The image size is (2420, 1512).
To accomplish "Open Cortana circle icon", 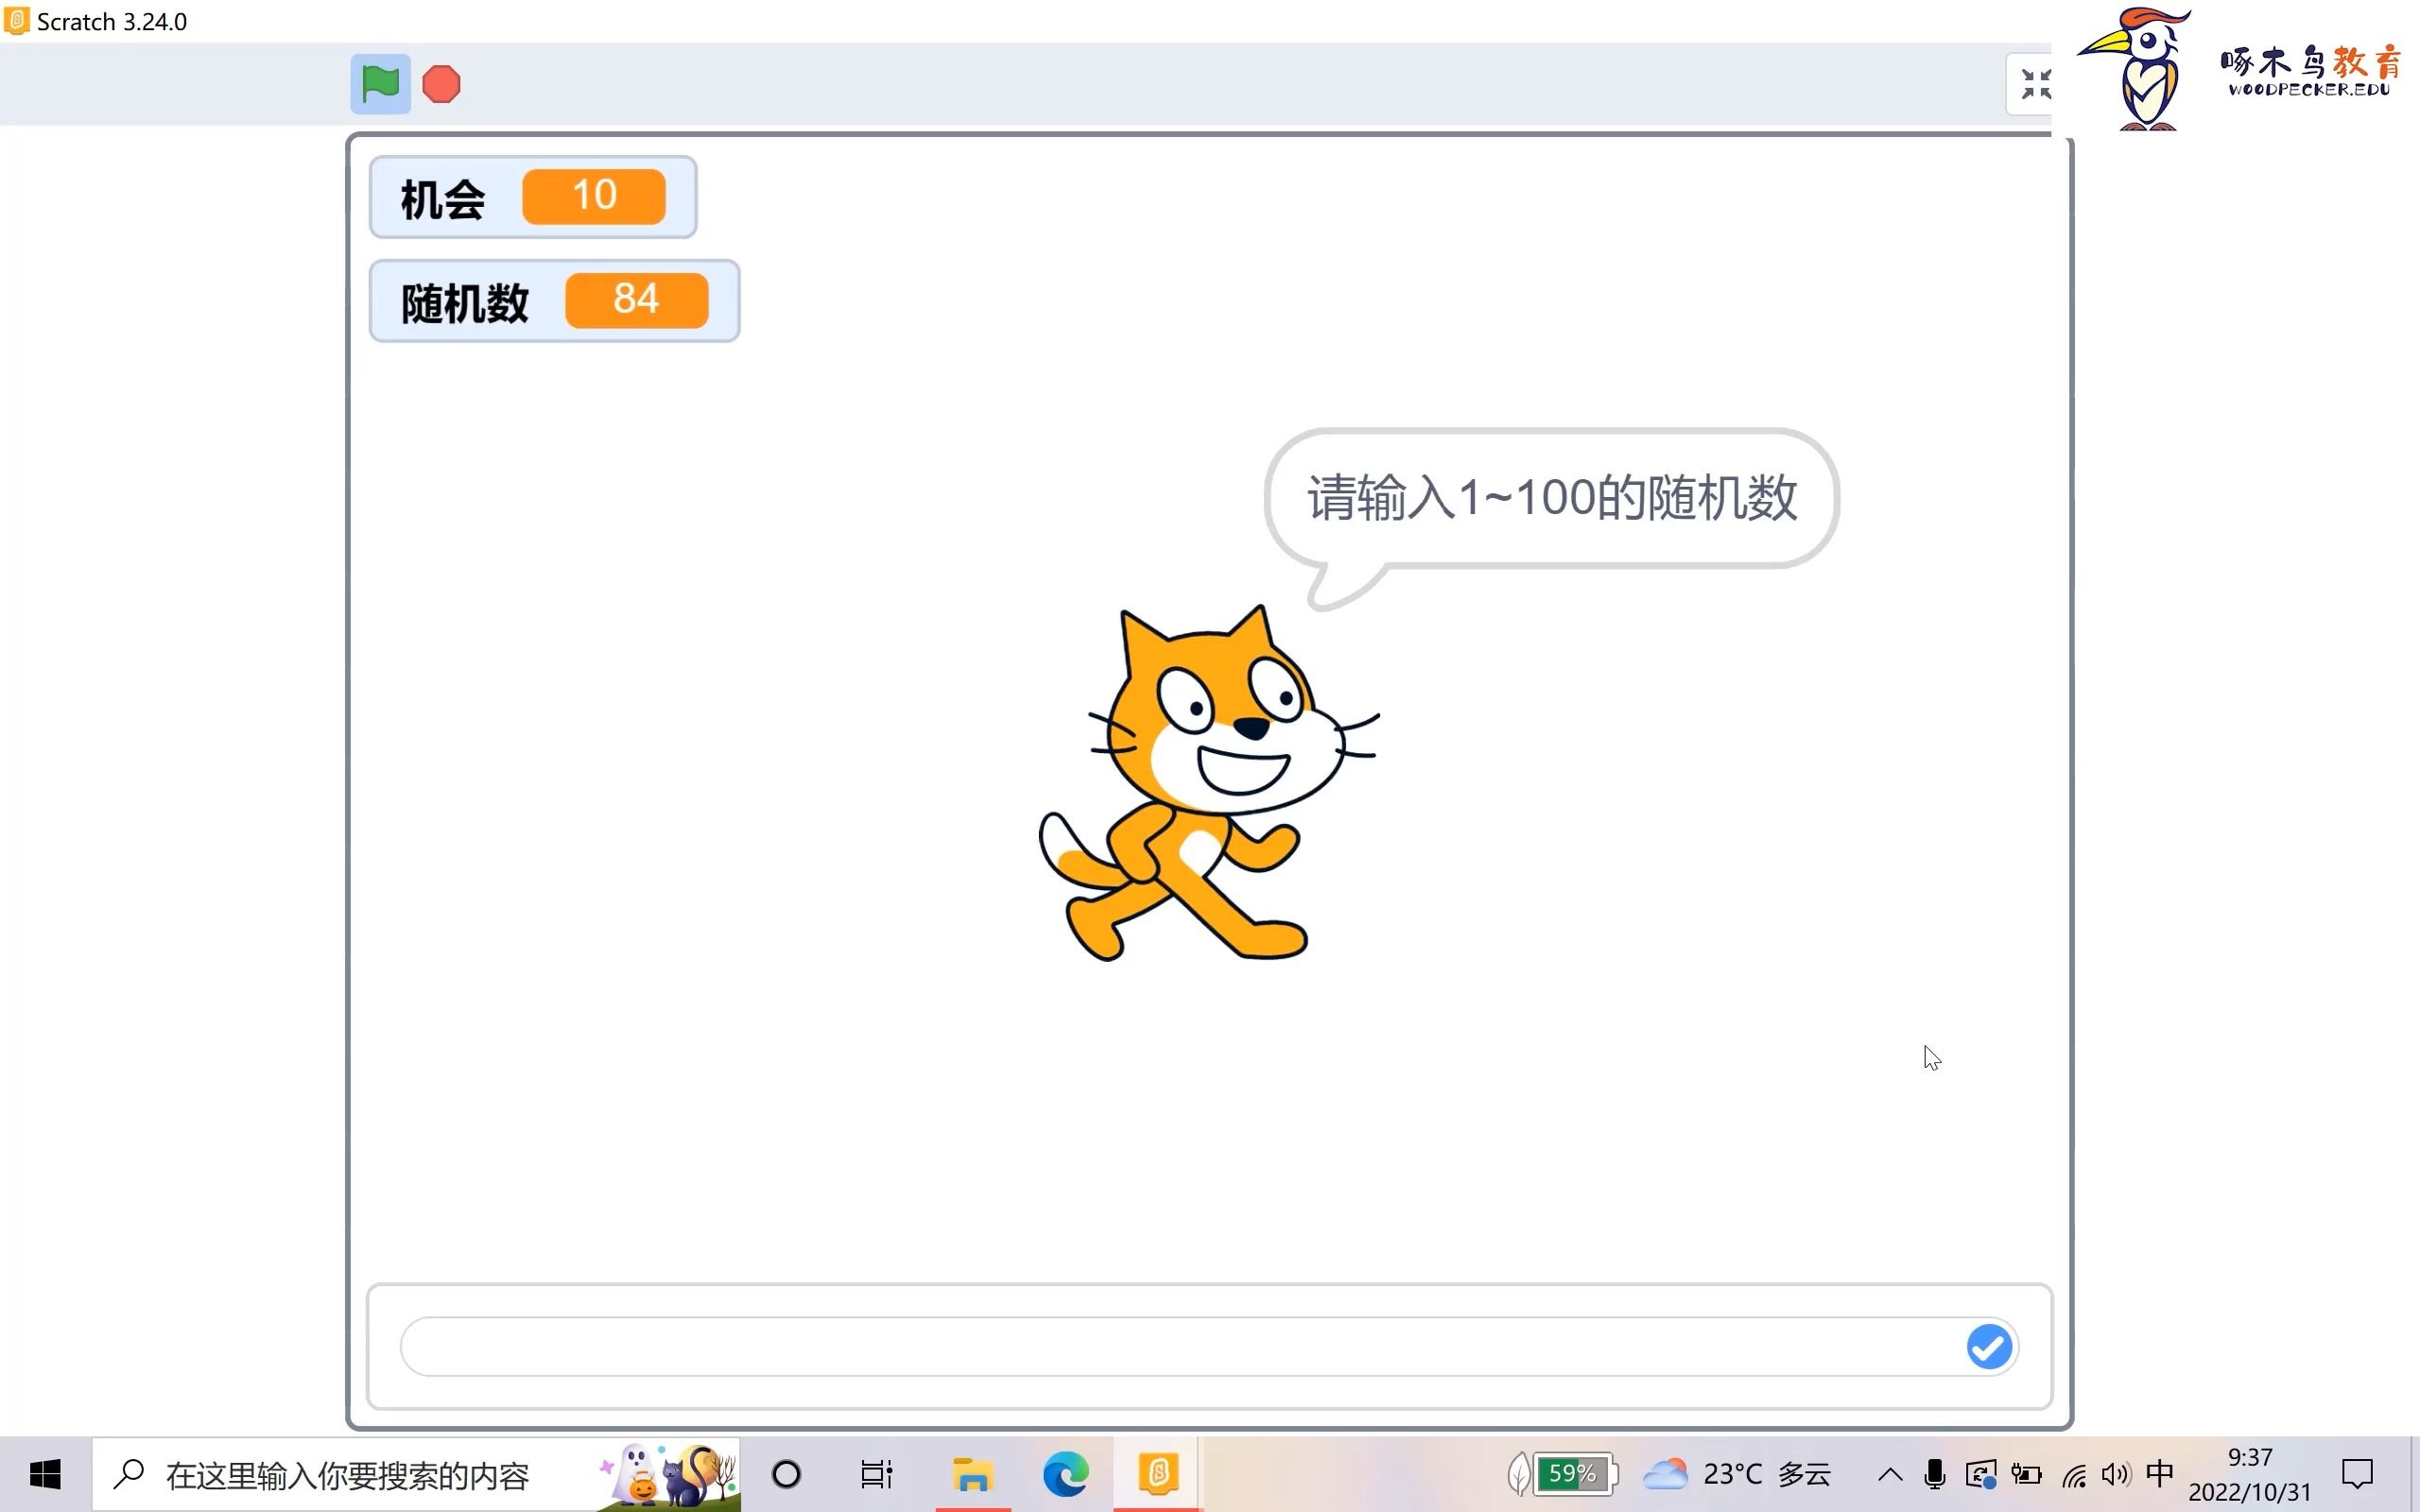I will (787, 1474).
